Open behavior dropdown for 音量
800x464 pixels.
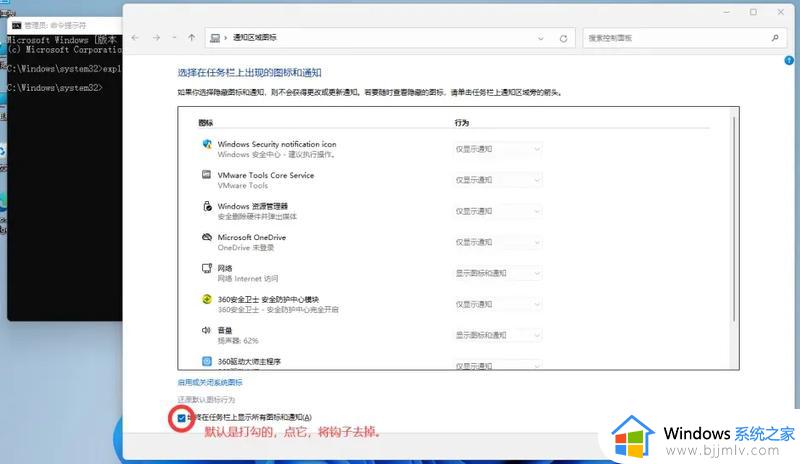tap(497, 335)
